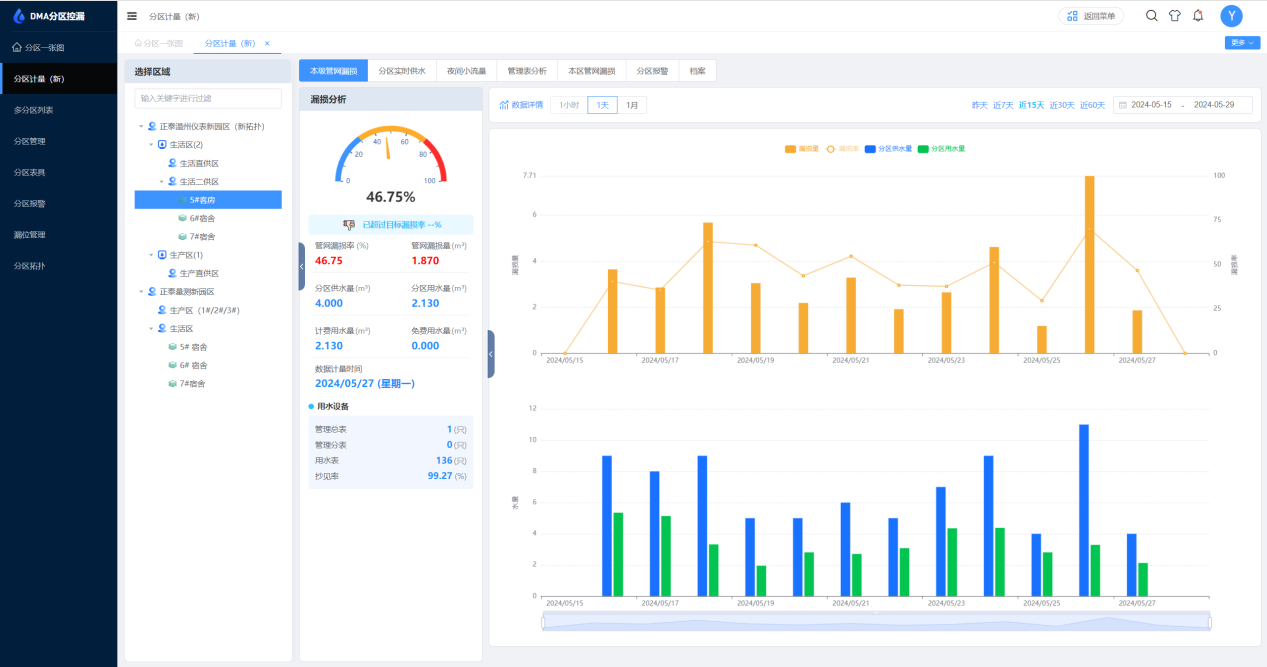Click the grid icon on the 返回菜单 button
Image resolution: width=1267 pixels, height=667 pixels.
pos(1073,16)
